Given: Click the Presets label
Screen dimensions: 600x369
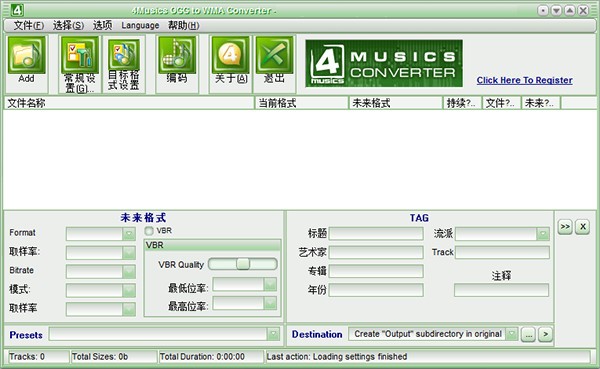Looking at the screenshot, I should pyautogui.click(x=26, y=335).
